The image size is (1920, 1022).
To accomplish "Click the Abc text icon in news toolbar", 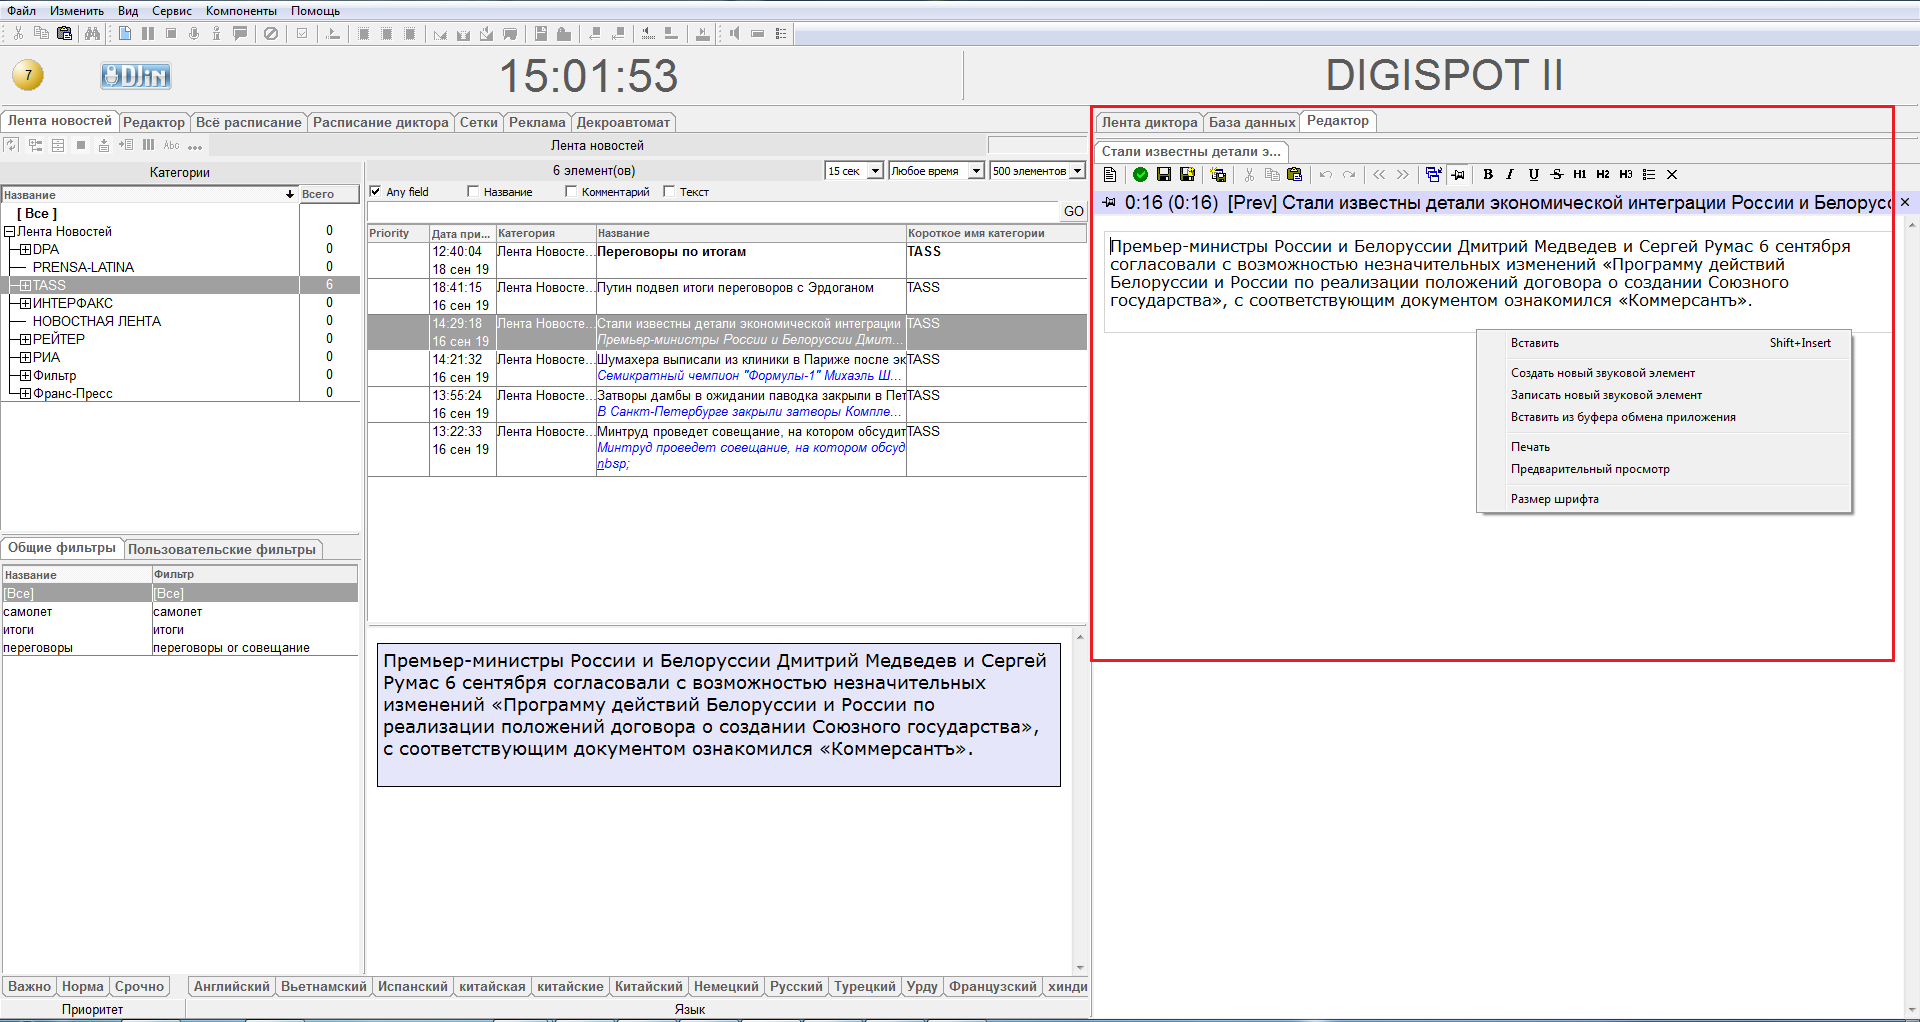I will [172, 145].
